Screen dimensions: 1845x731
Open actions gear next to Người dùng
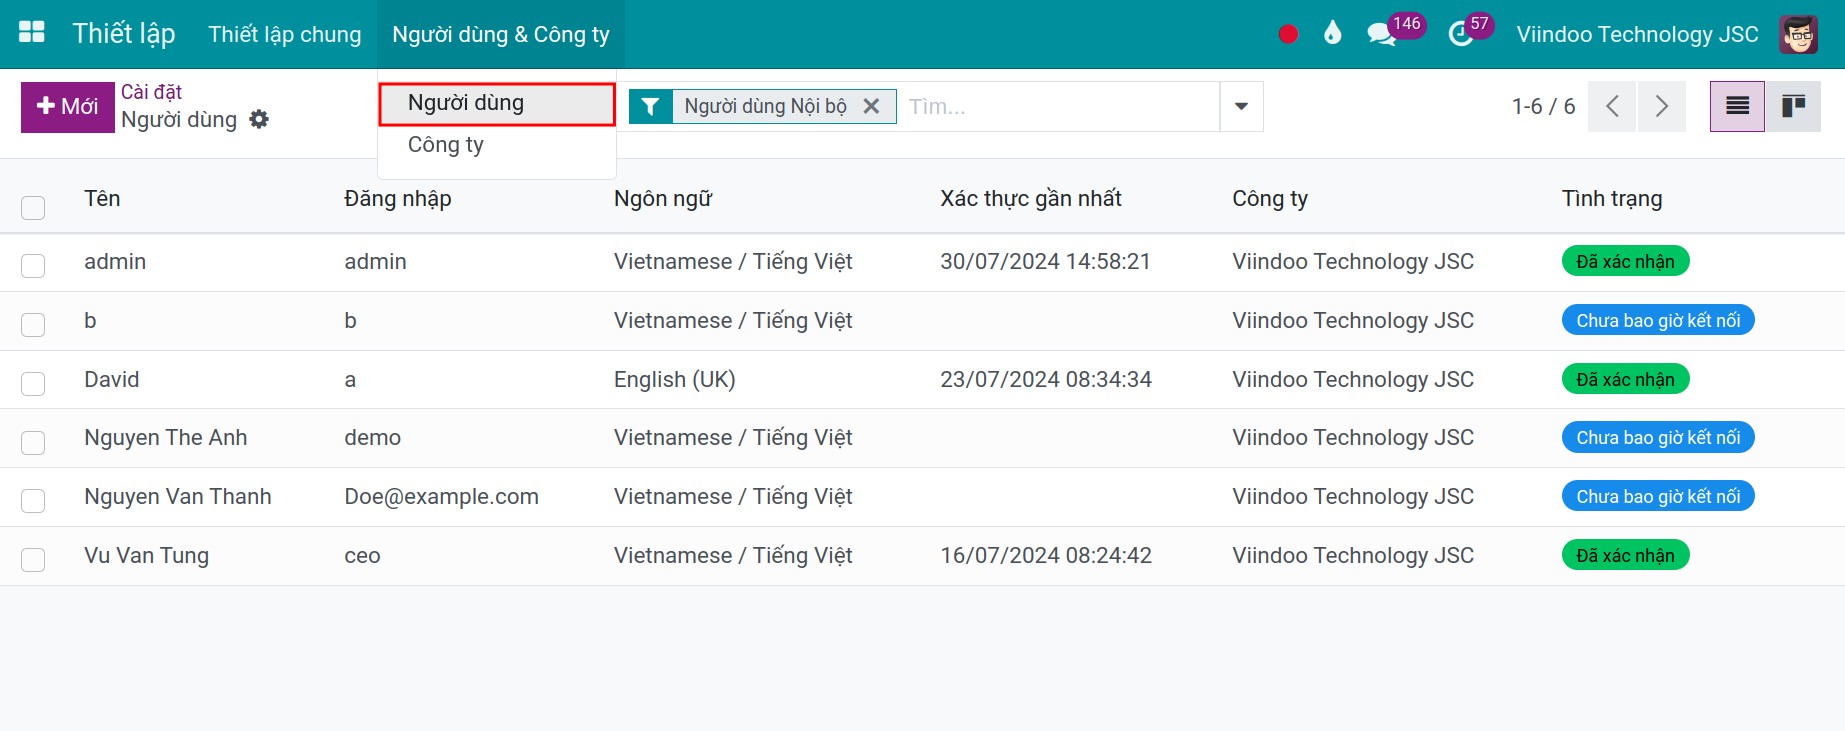click(x=259, y=119)
